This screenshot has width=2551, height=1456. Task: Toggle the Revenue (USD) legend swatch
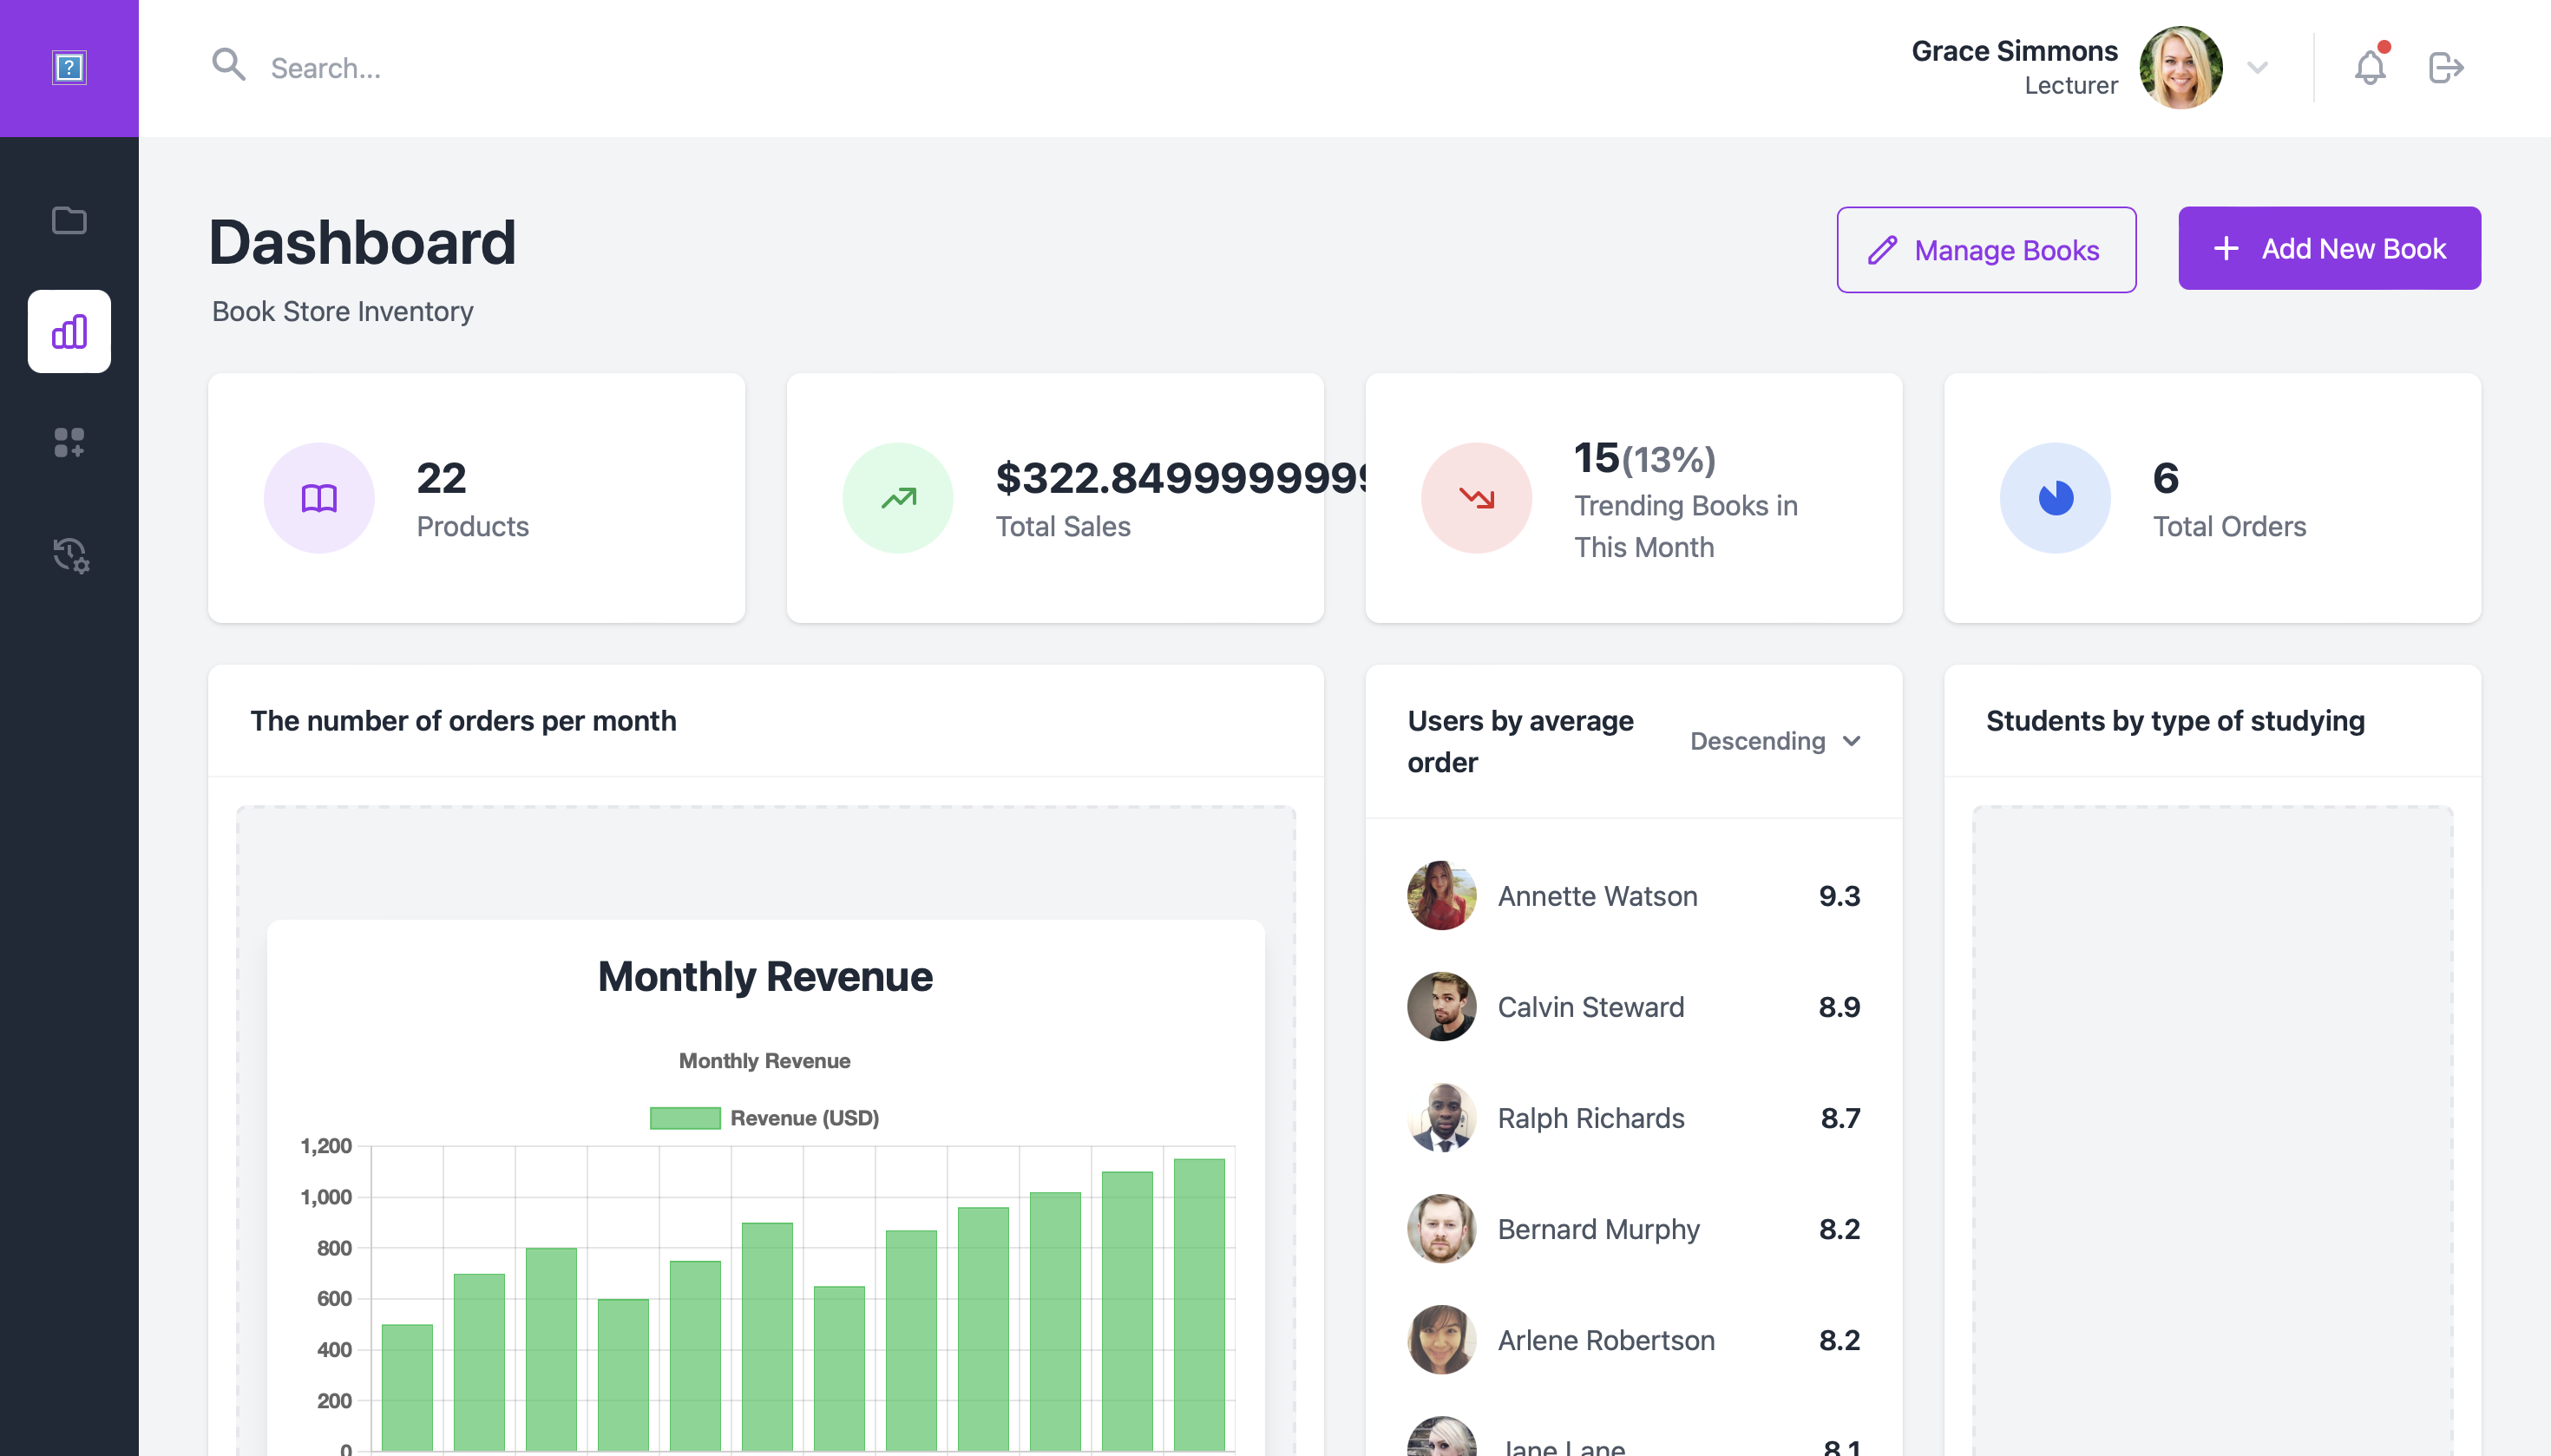point(685,1118)
